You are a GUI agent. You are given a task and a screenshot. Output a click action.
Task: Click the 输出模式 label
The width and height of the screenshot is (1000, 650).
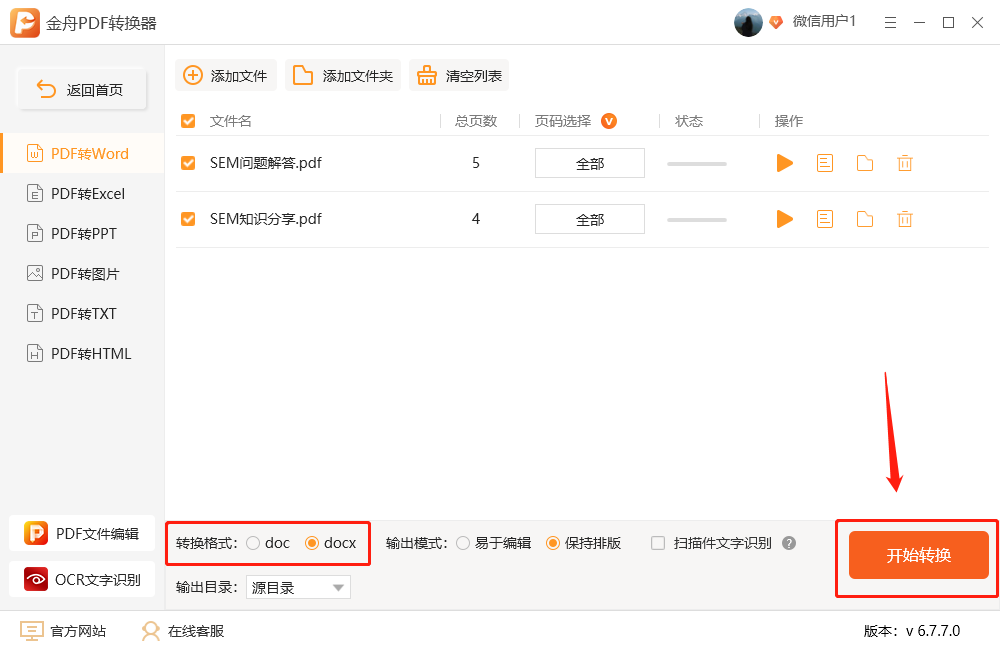(416, 543)
